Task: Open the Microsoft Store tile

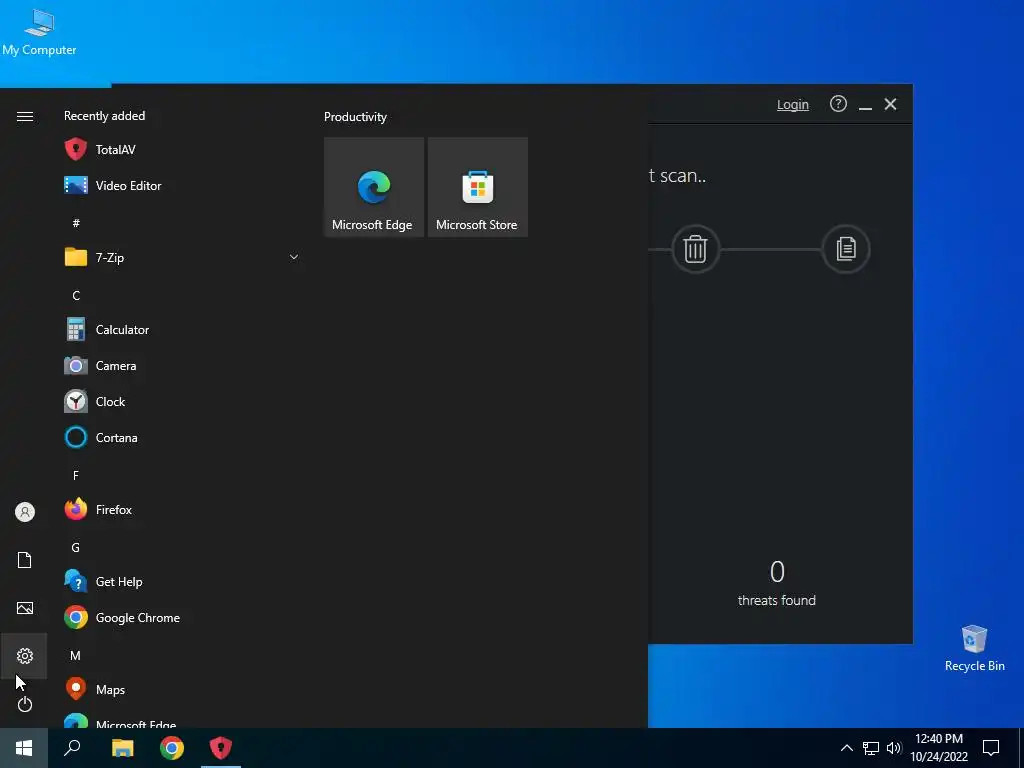Action: pos(477,187)
